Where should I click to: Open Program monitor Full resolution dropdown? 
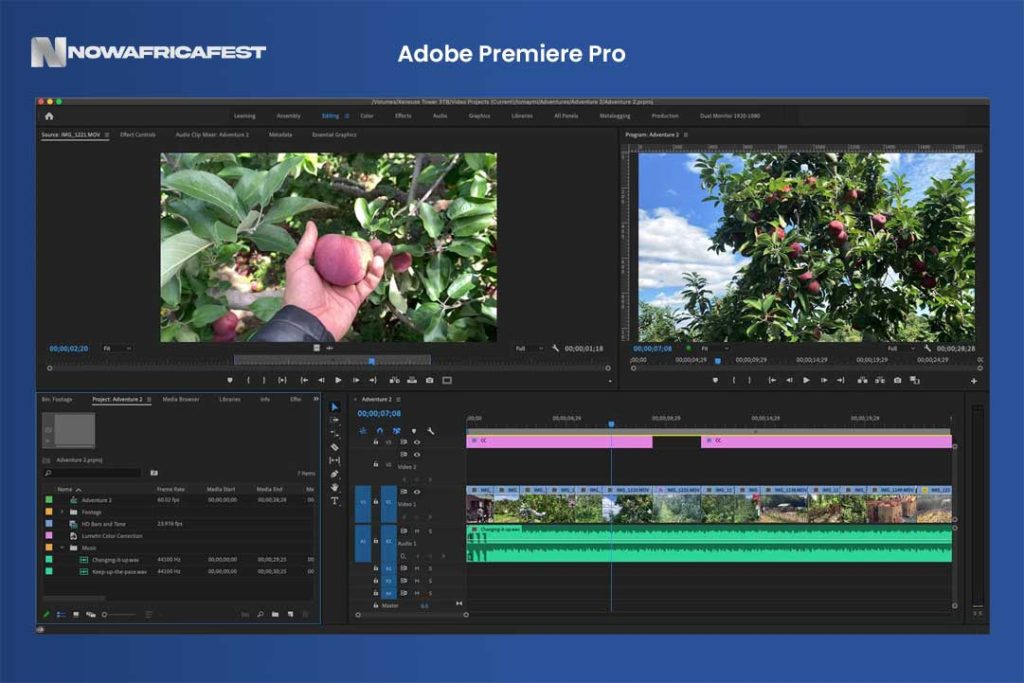click(x=901, y=349)
